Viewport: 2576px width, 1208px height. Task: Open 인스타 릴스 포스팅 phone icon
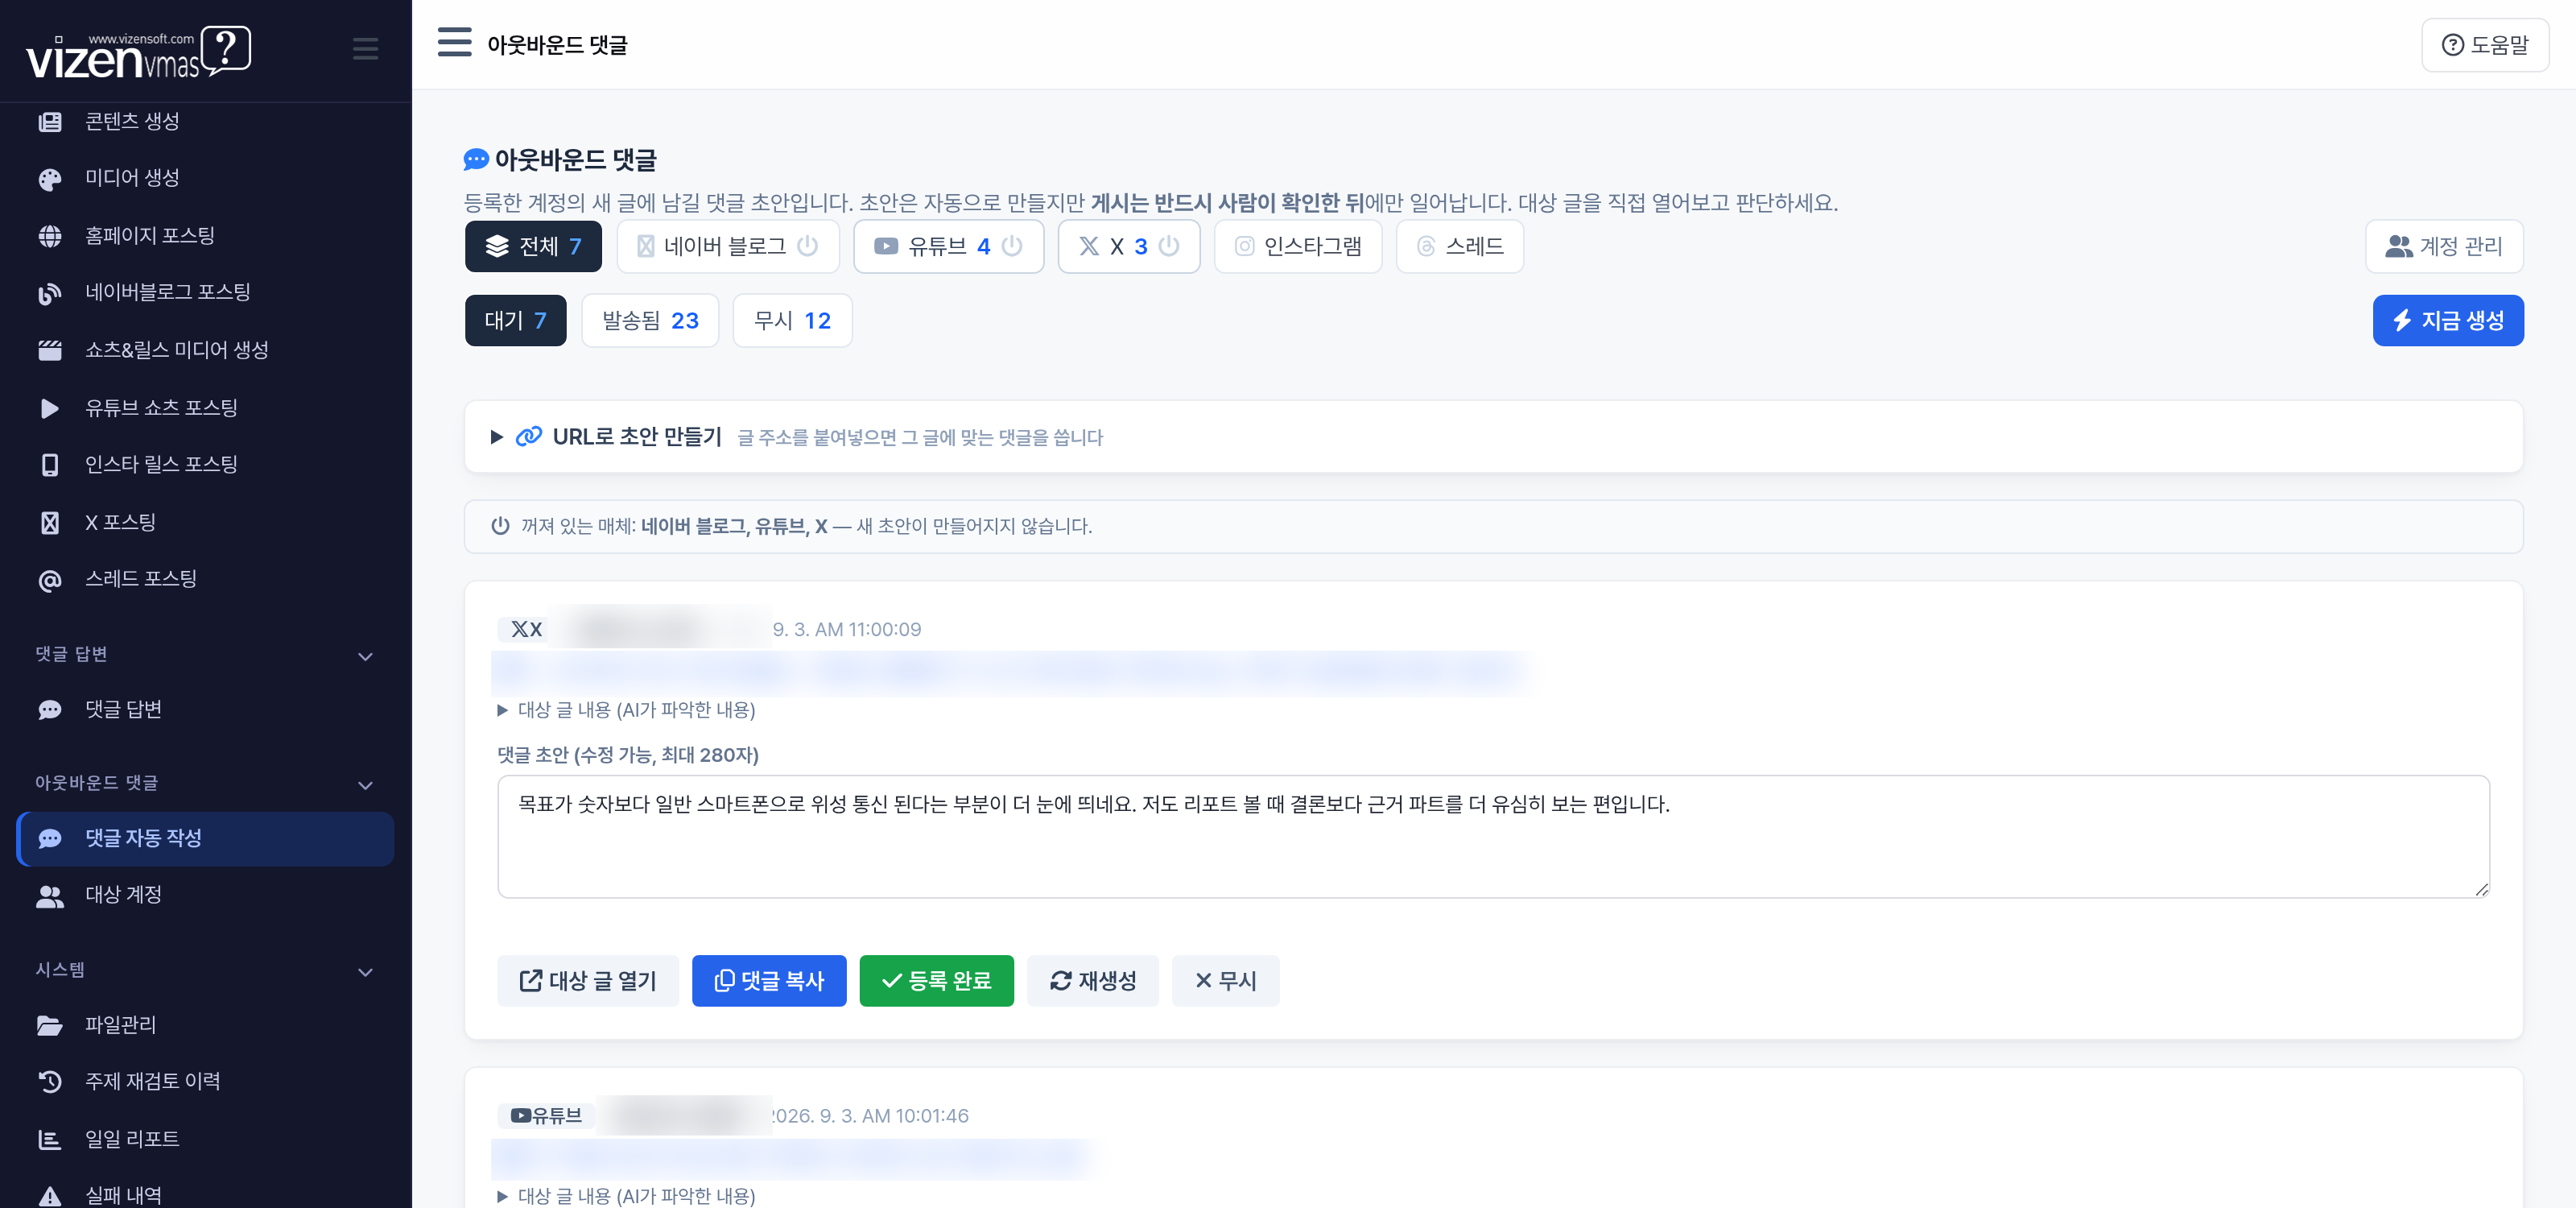pyautogui.click(x=49, y=465)
